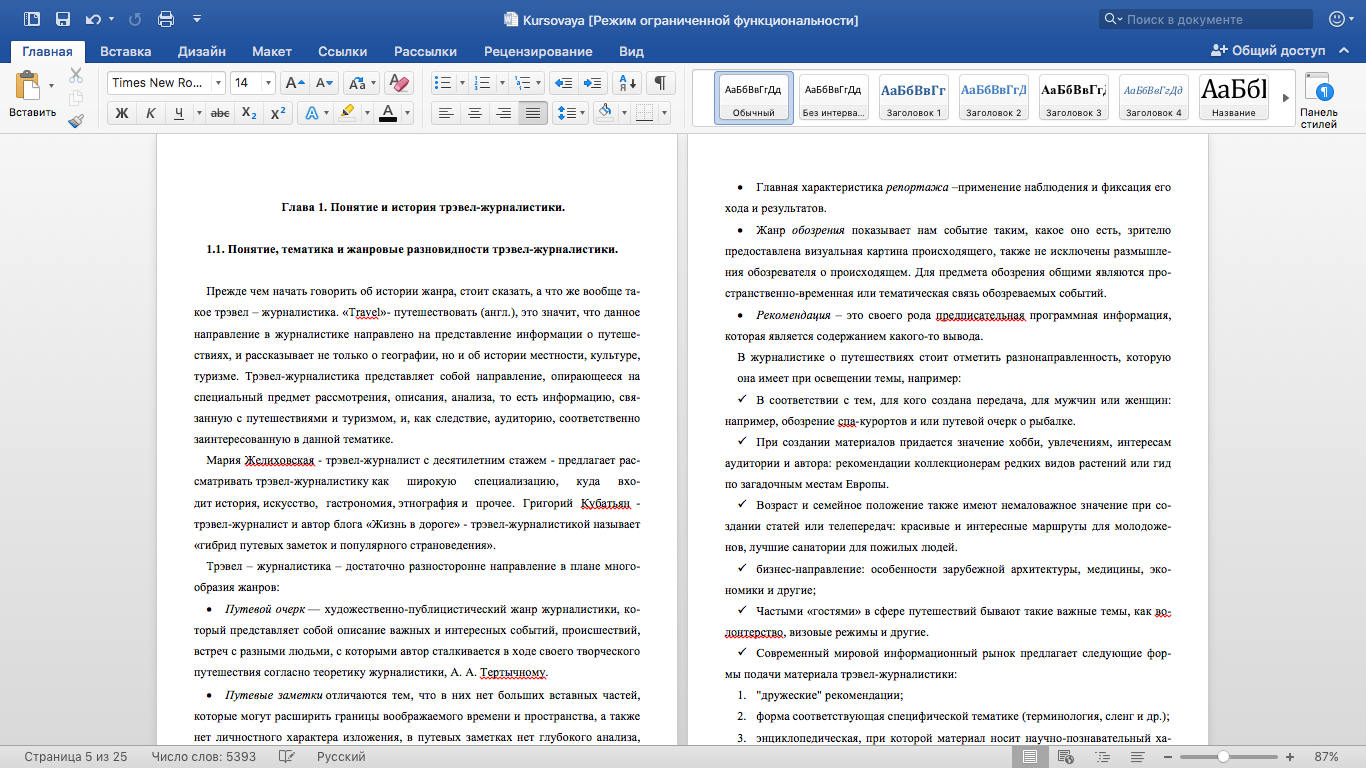This screenshot has width=1366, height=768.
Task: Align text left
Action: tap(446, 113)
